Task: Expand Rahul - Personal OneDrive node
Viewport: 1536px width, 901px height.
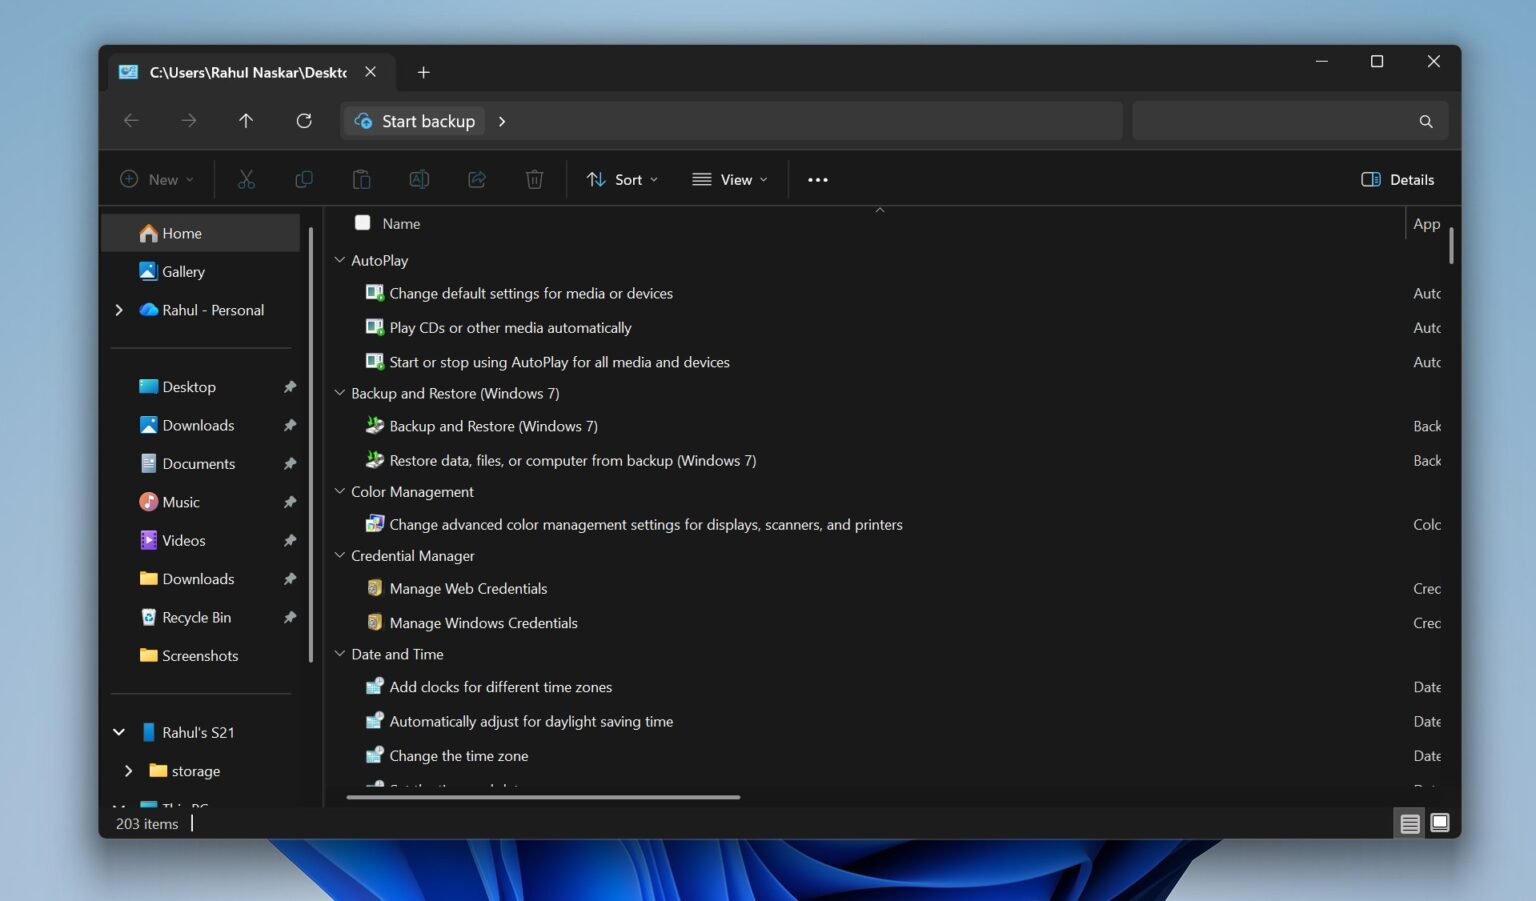Action: point(119,310)
